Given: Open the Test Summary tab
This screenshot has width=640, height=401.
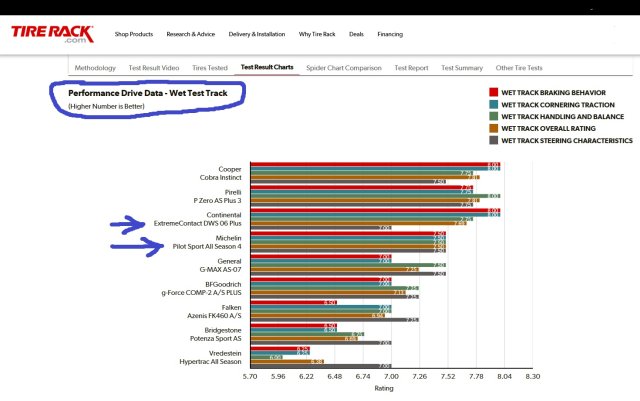Looking at the screenshot, I should tap(462, 68).
